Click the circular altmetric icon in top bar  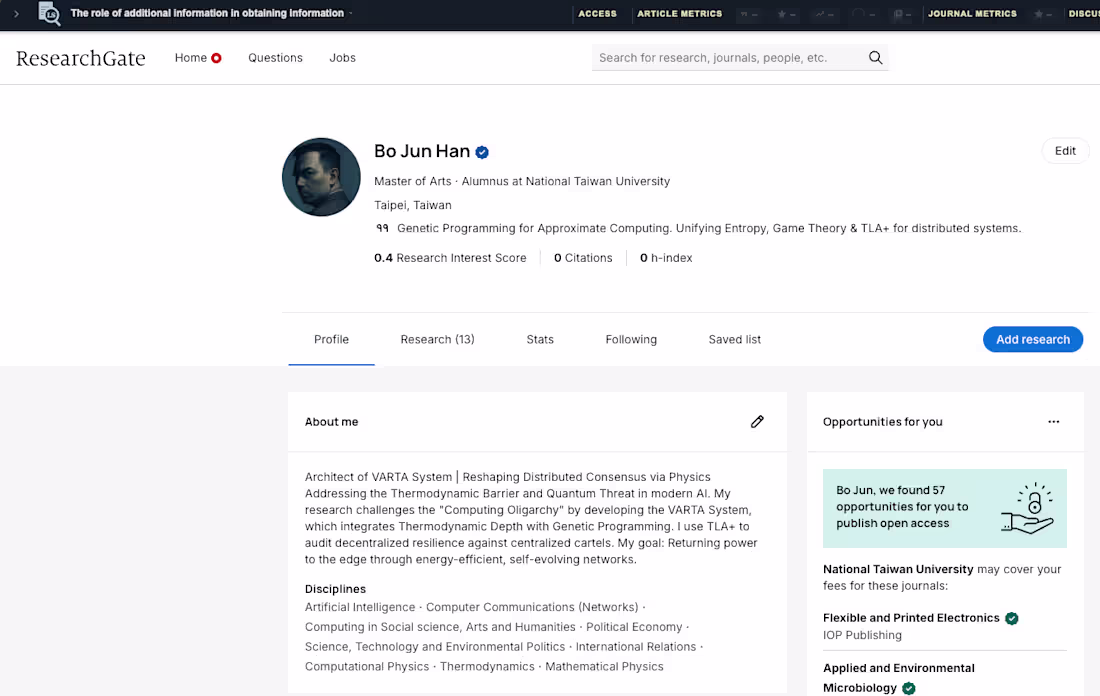coord(862,14)
